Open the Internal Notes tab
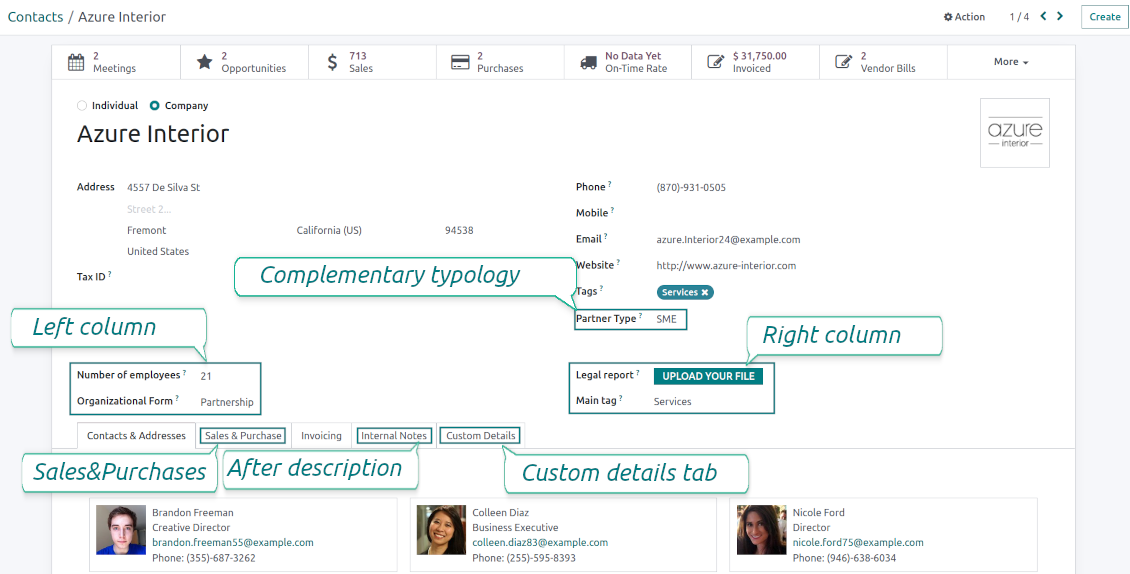Image resolution: width=1130 pixels, height=574 pixels. tap(394, 436)
